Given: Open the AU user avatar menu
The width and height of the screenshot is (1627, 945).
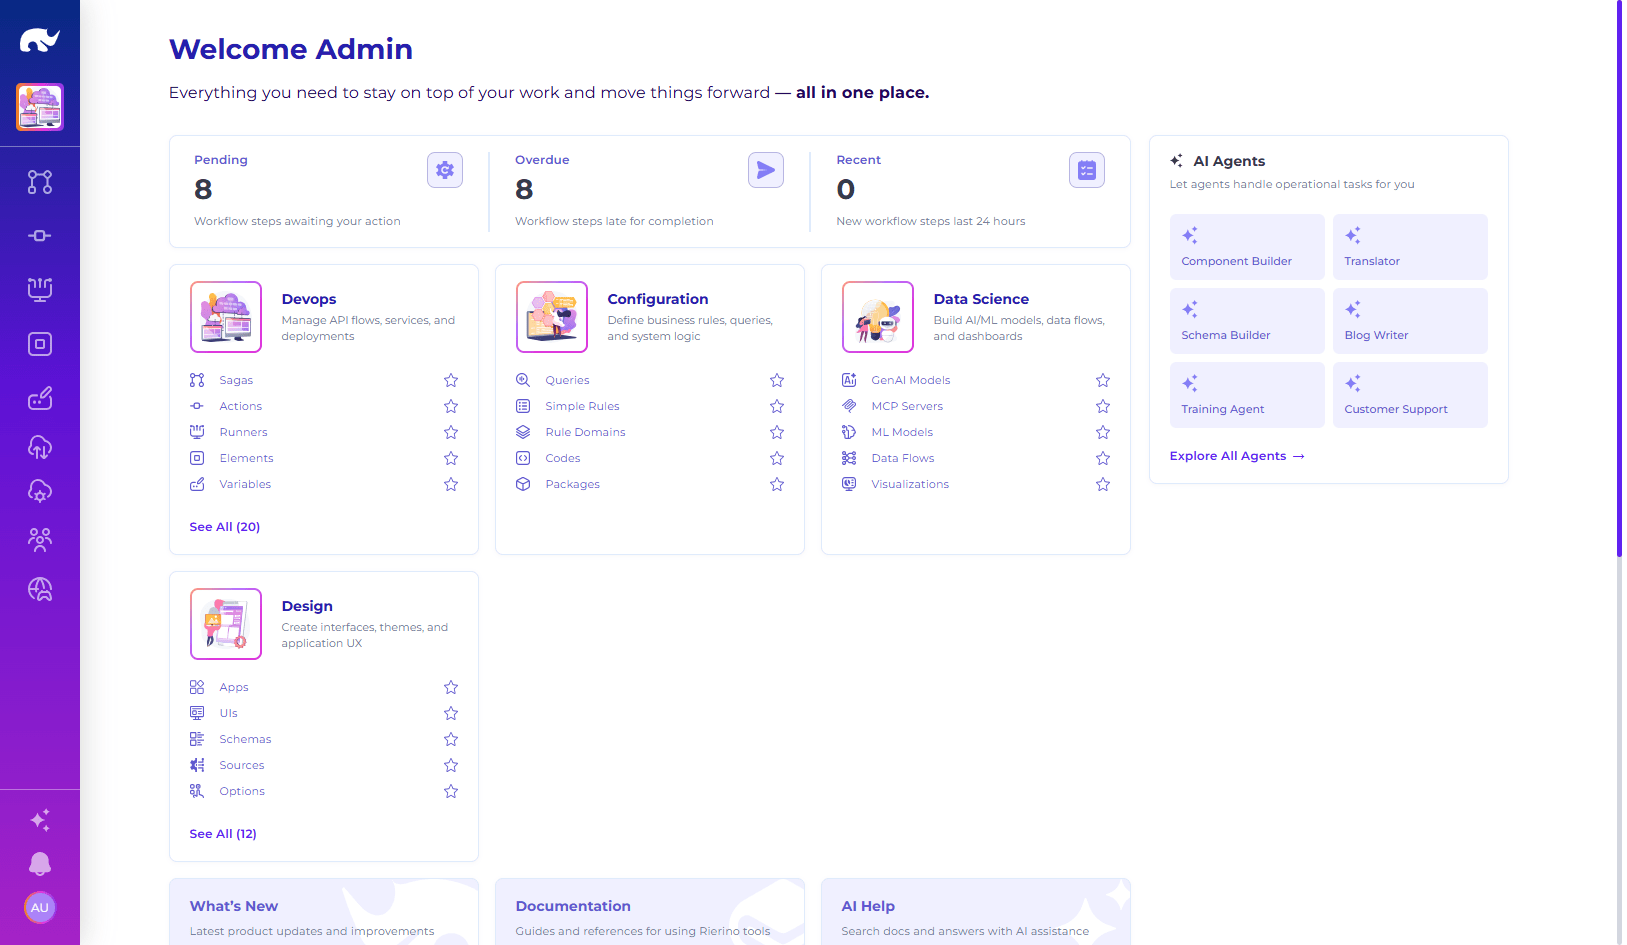Looking at the screenshot, I should (x=40, y=908).
